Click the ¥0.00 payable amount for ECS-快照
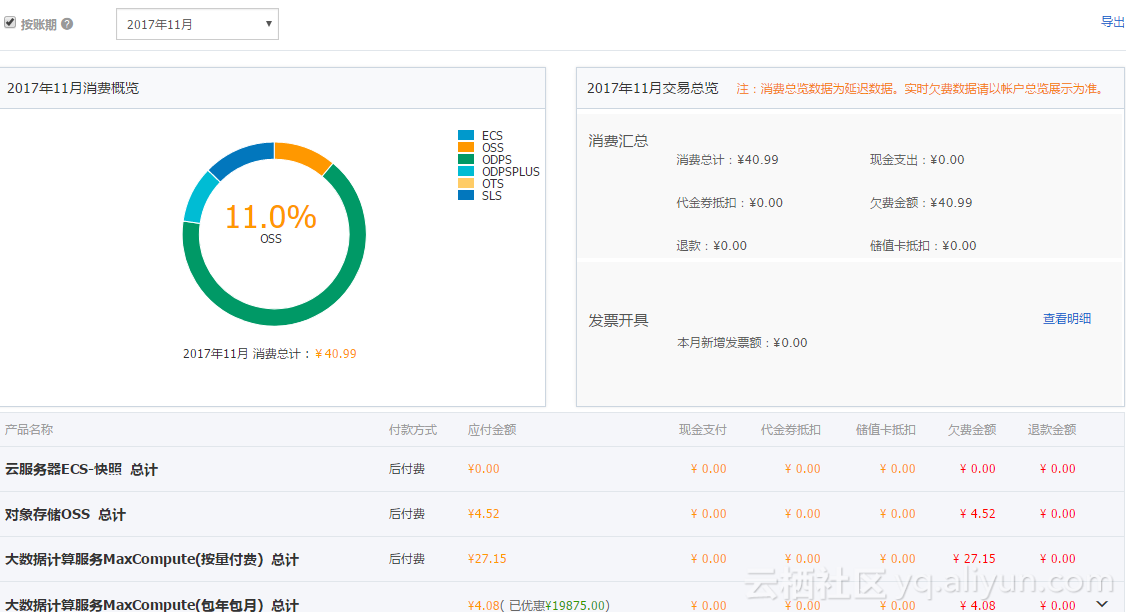 [483, 468]
